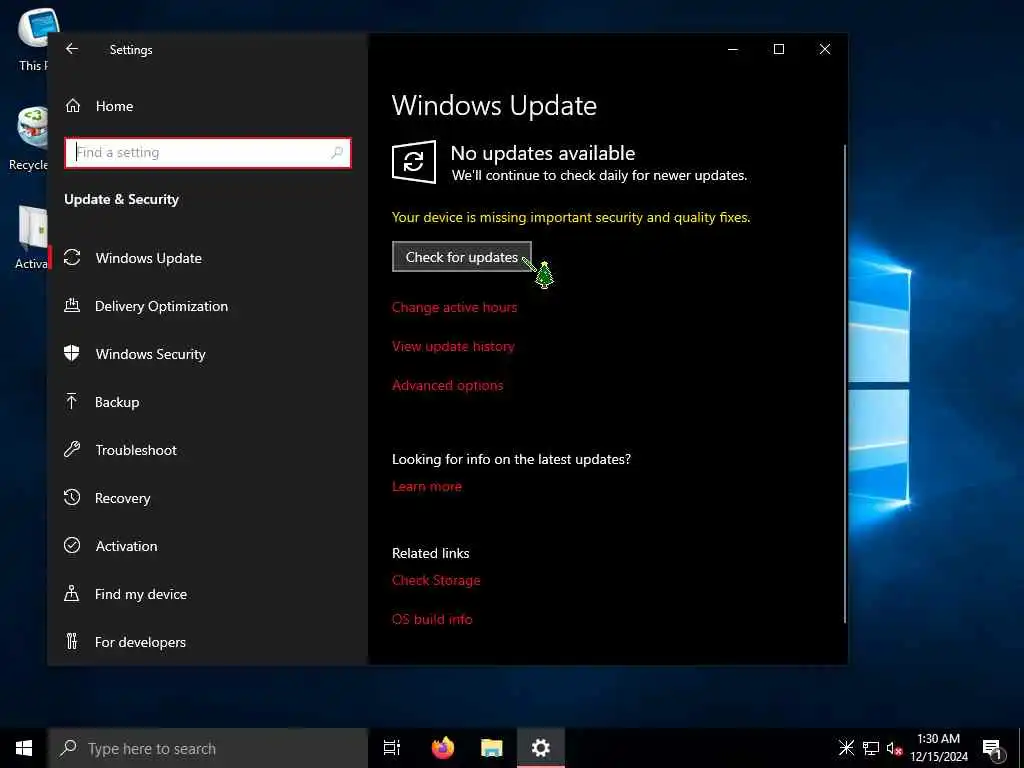Open Advanced options link
1024x768 pixels.
[x=447, y=385]
